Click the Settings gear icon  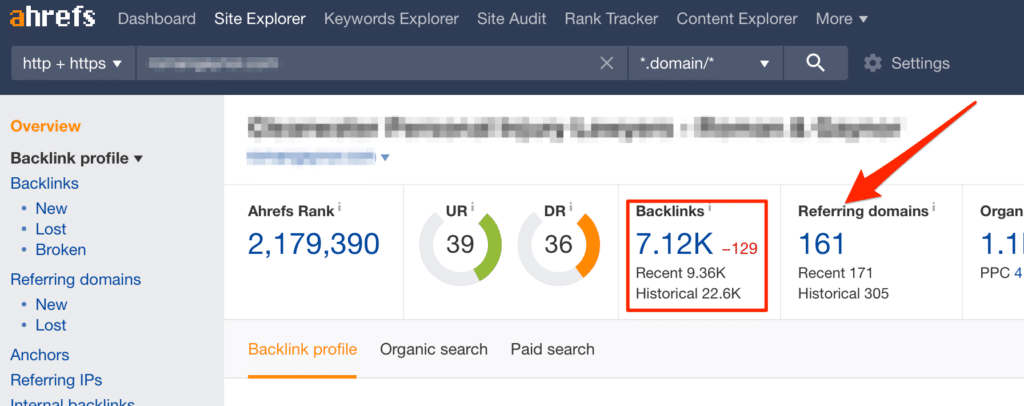click(872, 63)
